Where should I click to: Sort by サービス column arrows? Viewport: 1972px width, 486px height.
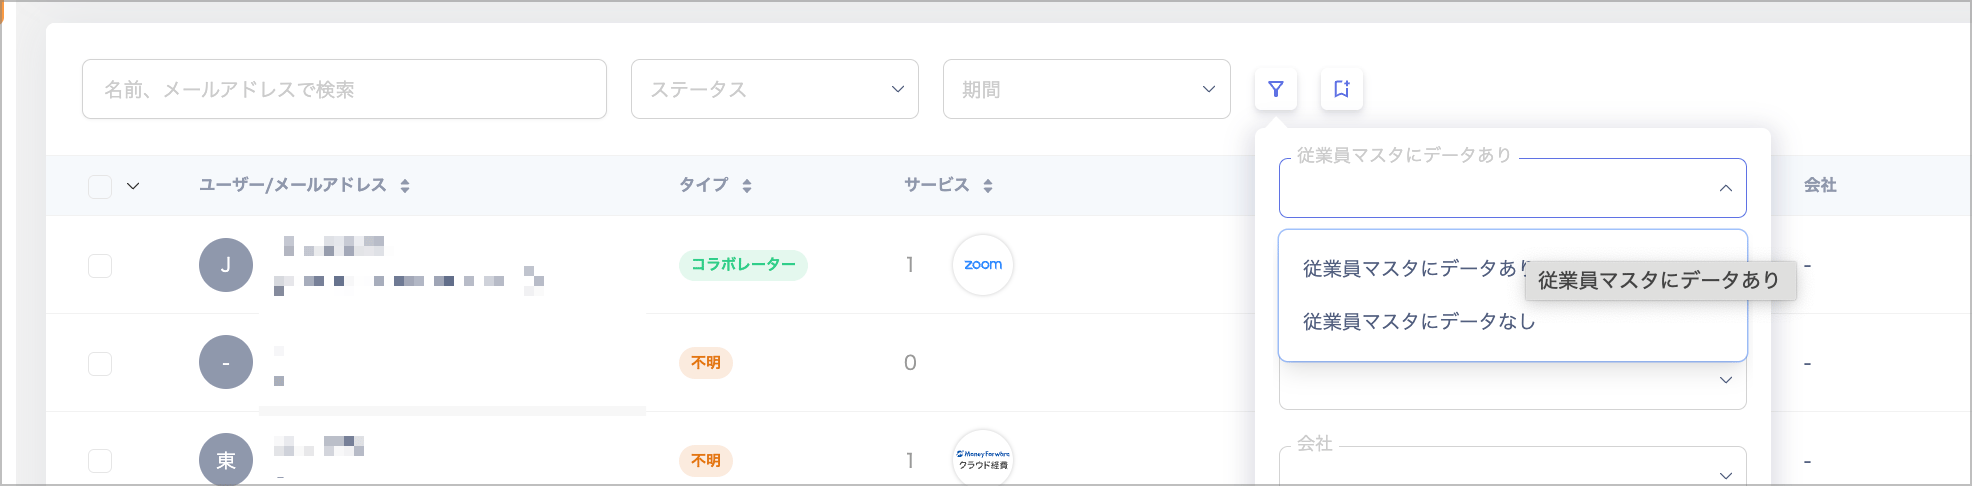pyautogui.click(x=988, y=185)
